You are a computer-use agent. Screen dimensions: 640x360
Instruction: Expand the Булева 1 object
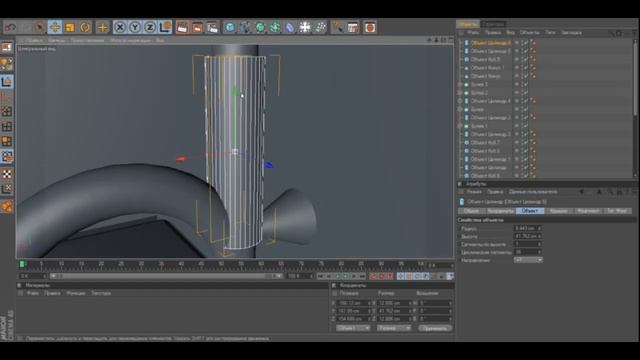point(460,126)
